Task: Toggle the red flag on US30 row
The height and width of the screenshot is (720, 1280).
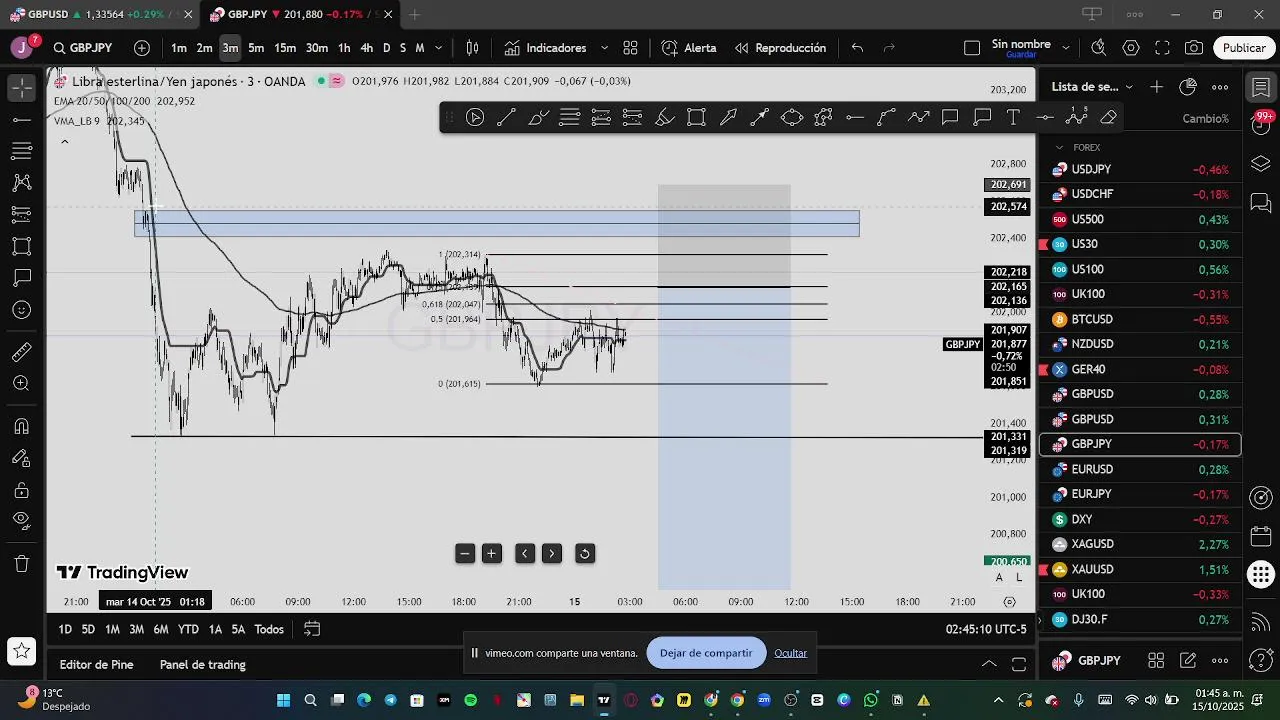Action: click(x=1044, y=244)
